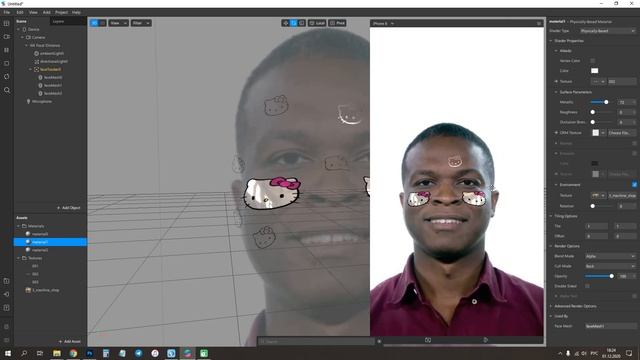The width and height of the screenshot is (640, 360).
Task: Disable the Environment checkbox
Action: [x=634, y=184]
